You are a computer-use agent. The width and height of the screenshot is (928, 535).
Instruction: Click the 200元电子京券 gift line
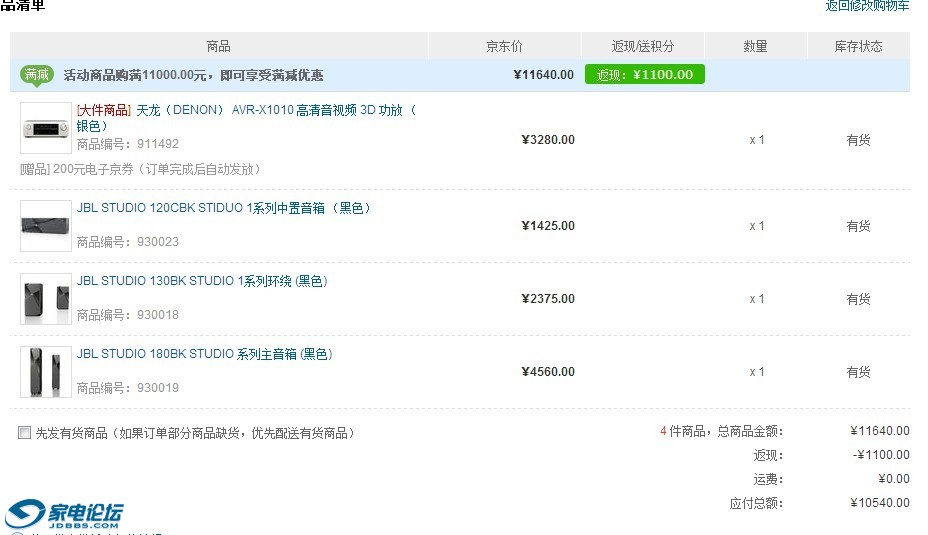click(x=140, y=169)
